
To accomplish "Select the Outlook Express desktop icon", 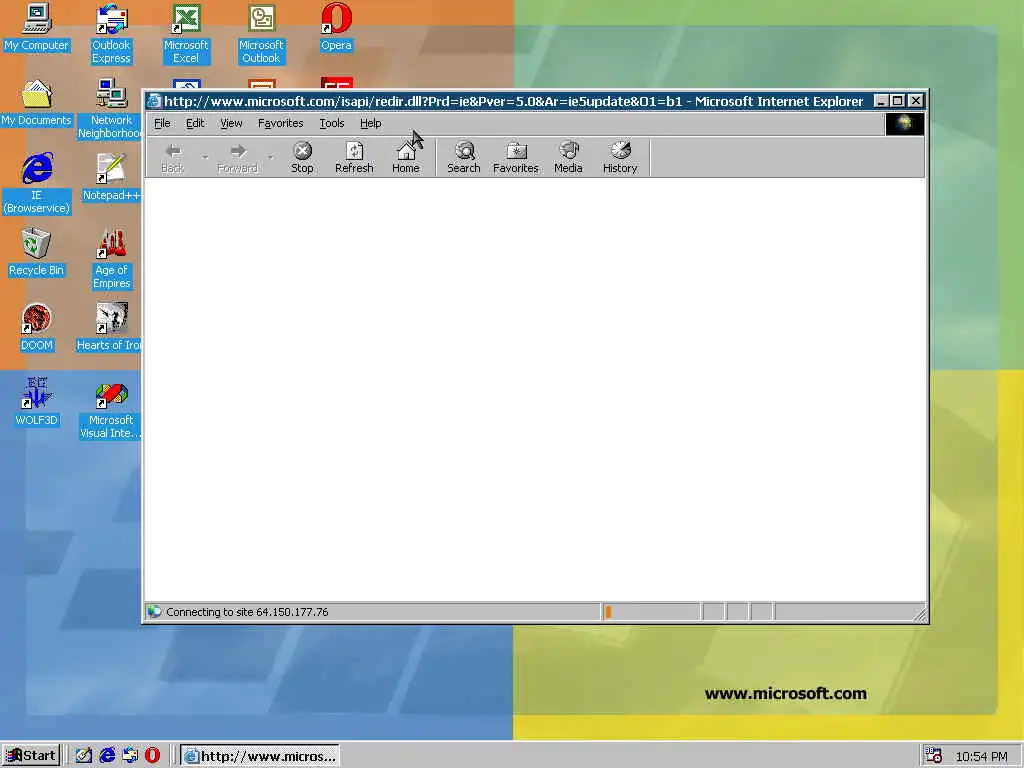I will tap(111, 34).
